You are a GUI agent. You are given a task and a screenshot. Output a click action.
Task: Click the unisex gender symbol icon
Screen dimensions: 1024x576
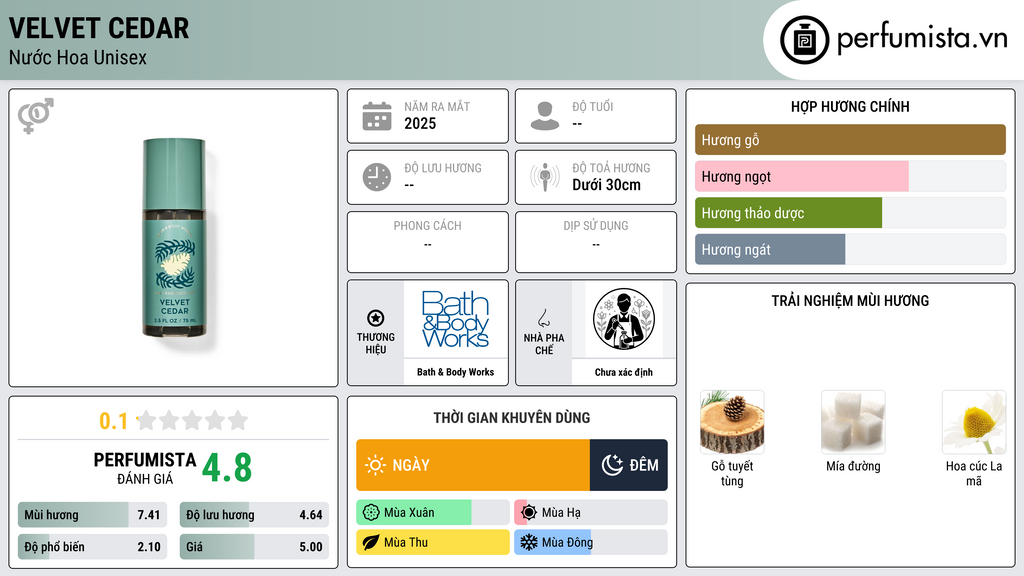(36, 116)
